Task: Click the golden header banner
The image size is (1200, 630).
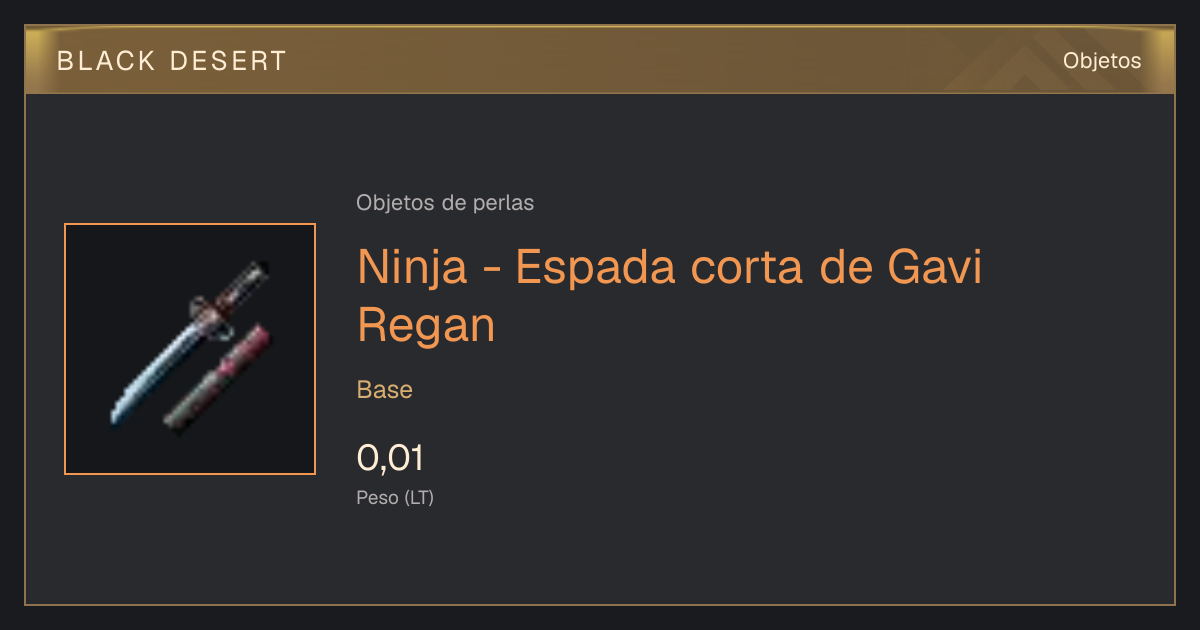Action: pos(600,60)
